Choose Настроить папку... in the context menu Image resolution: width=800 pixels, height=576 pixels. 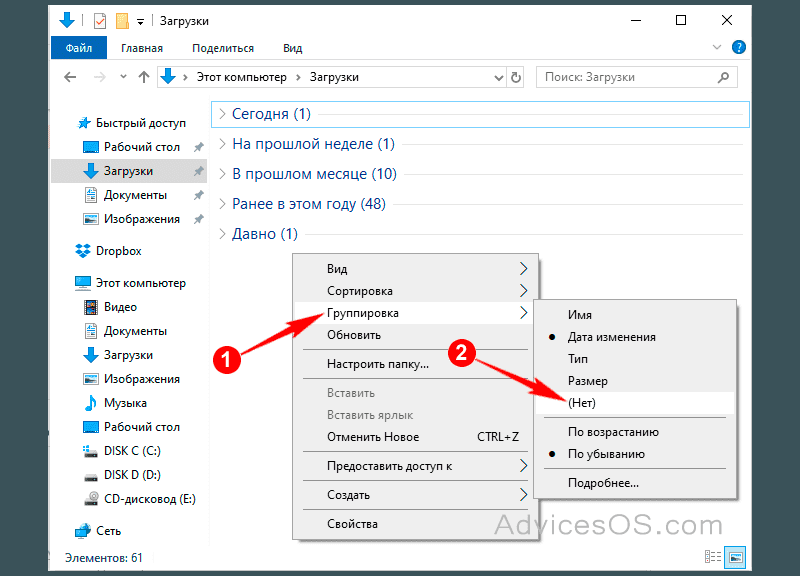415,364
